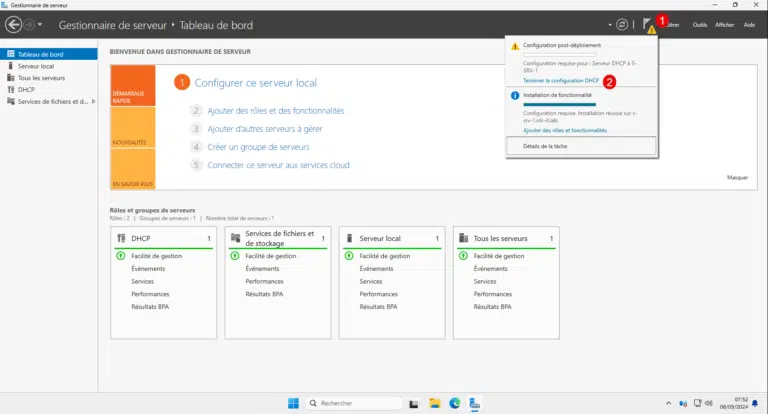The image size is (768, 414).
Task: Expand the Services de fichiers sidebar arrow
Action: pyautogui.click(x=94, y=101)
